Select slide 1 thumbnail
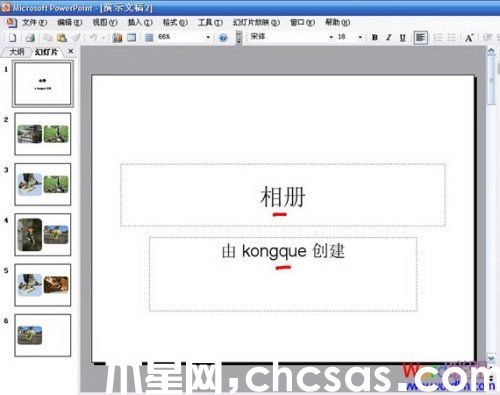The height and width of the screenshot is (395, 500). click(43, 84)
